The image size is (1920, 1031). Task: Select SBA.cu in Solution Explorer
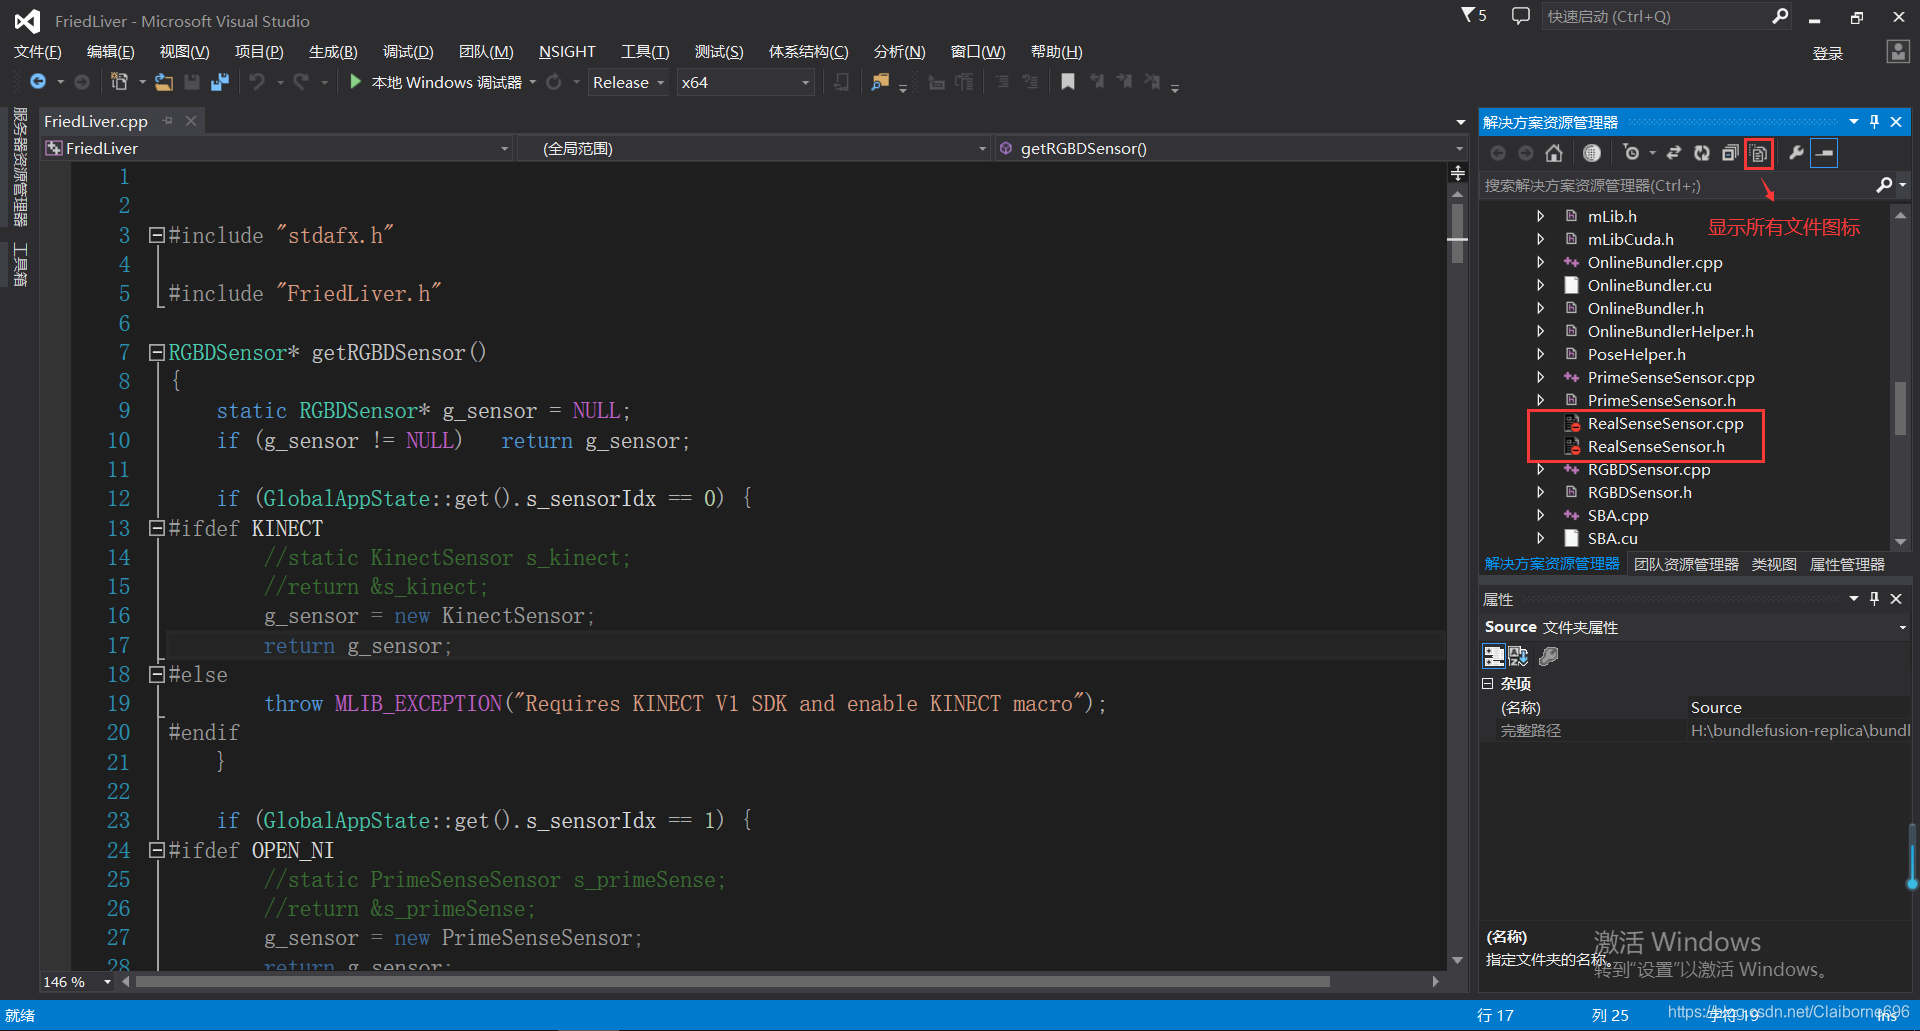coord(1612,538)
